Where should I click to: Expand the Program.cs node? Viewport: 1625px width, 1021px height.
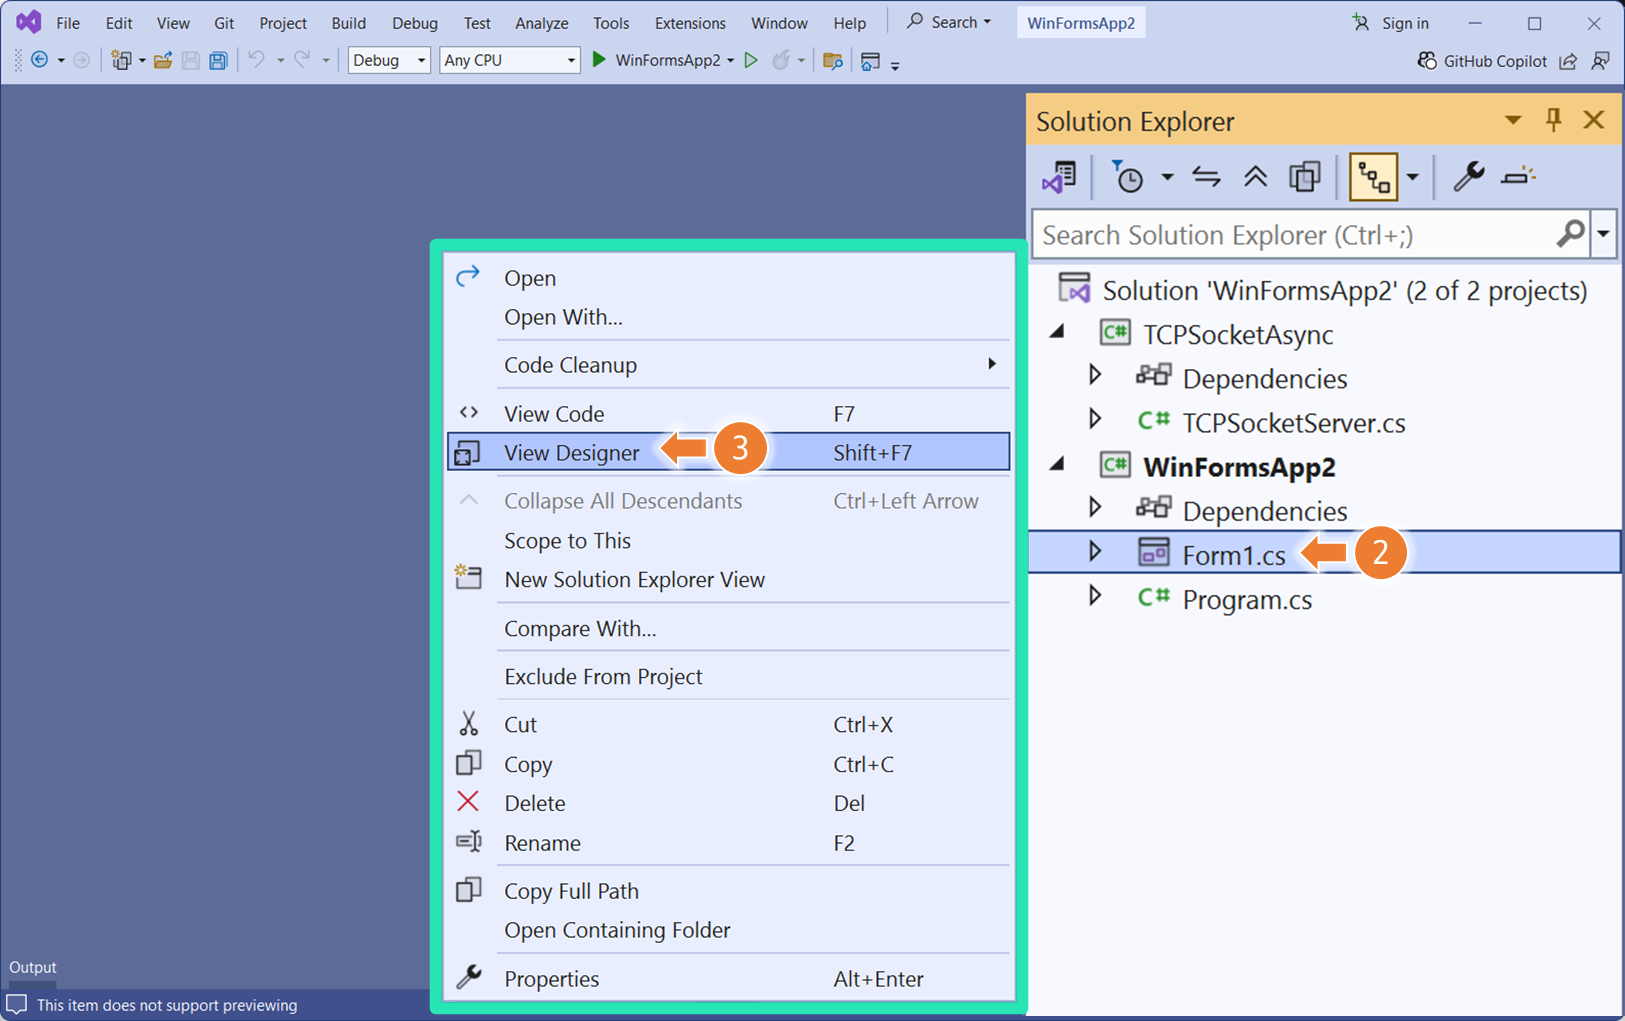coord(1095,596)
